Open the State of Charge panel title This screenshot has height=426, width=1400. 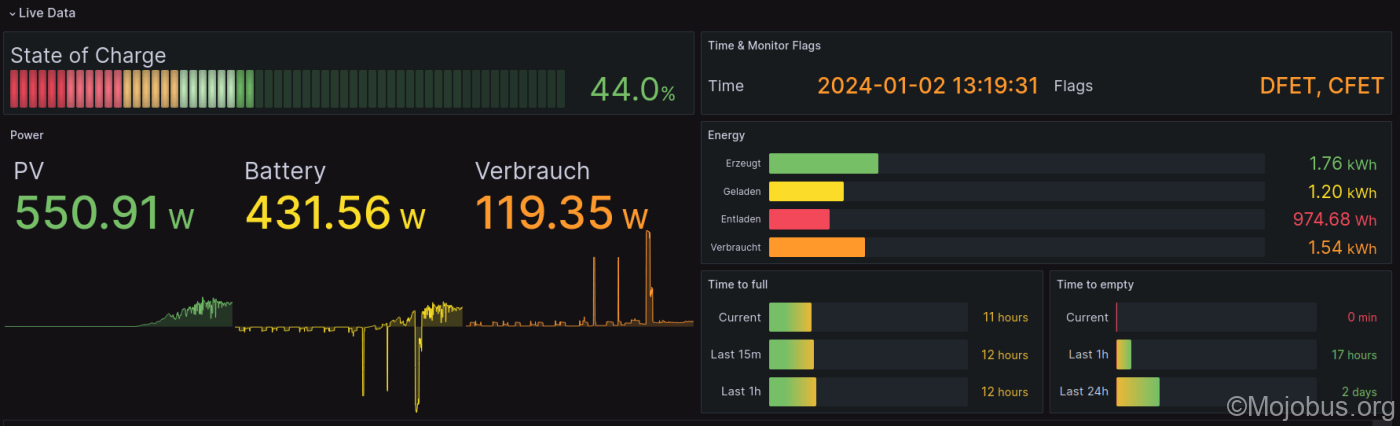88,56
